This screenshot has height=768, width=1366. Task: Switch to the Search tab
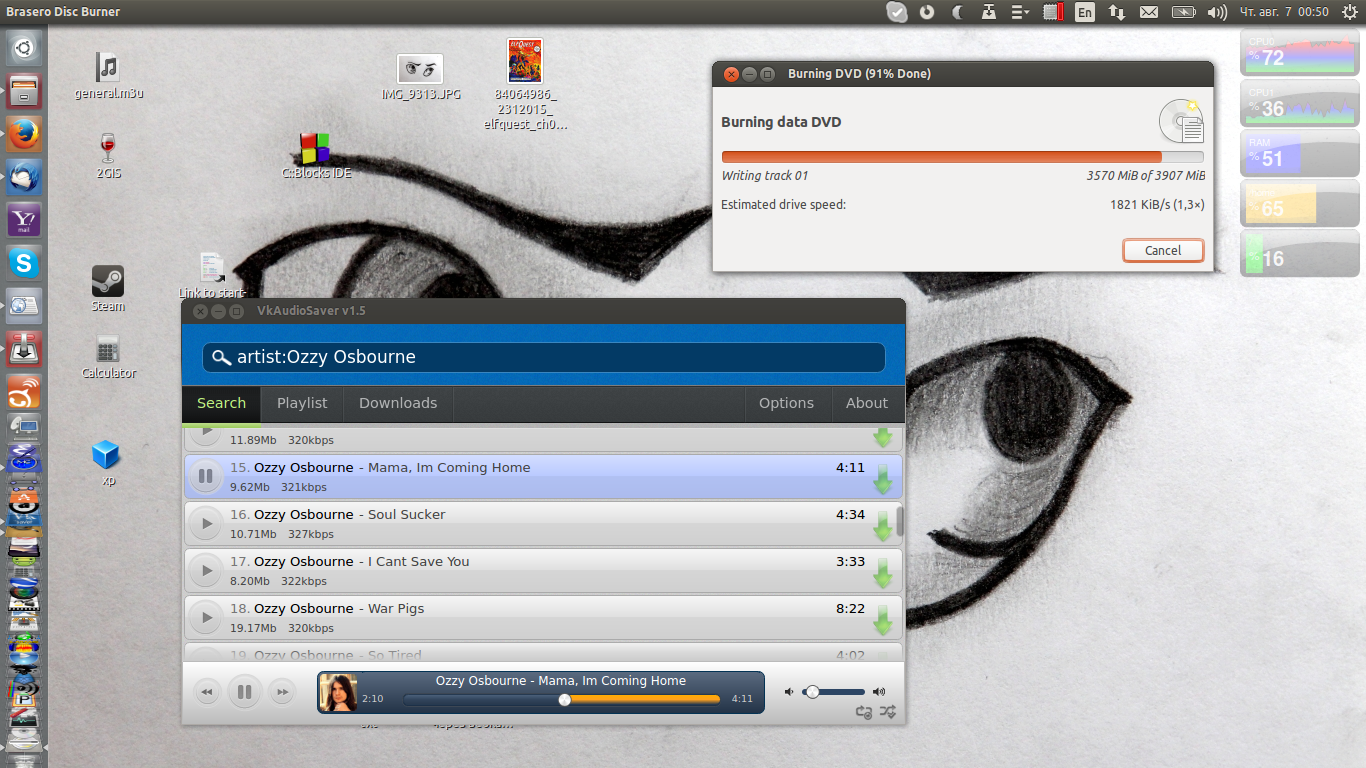(221, 403)
